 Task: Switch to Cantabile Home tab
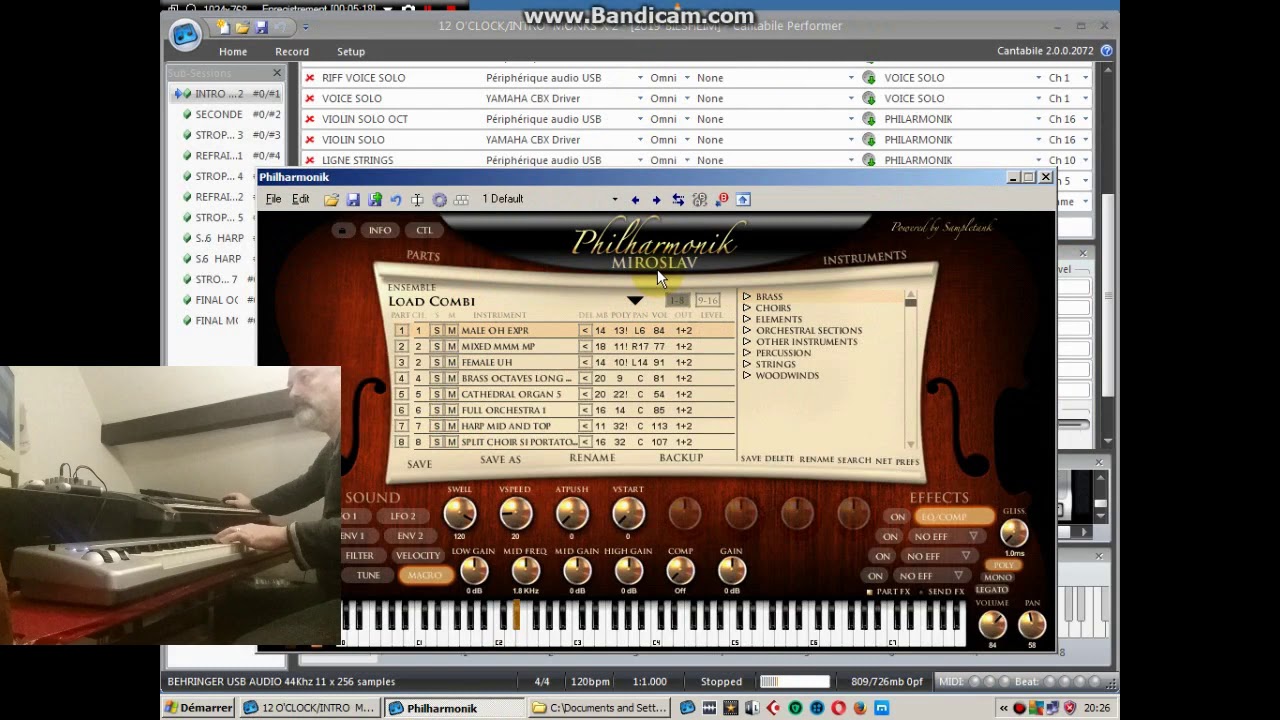pyautogui.click(x=233, y=52)
